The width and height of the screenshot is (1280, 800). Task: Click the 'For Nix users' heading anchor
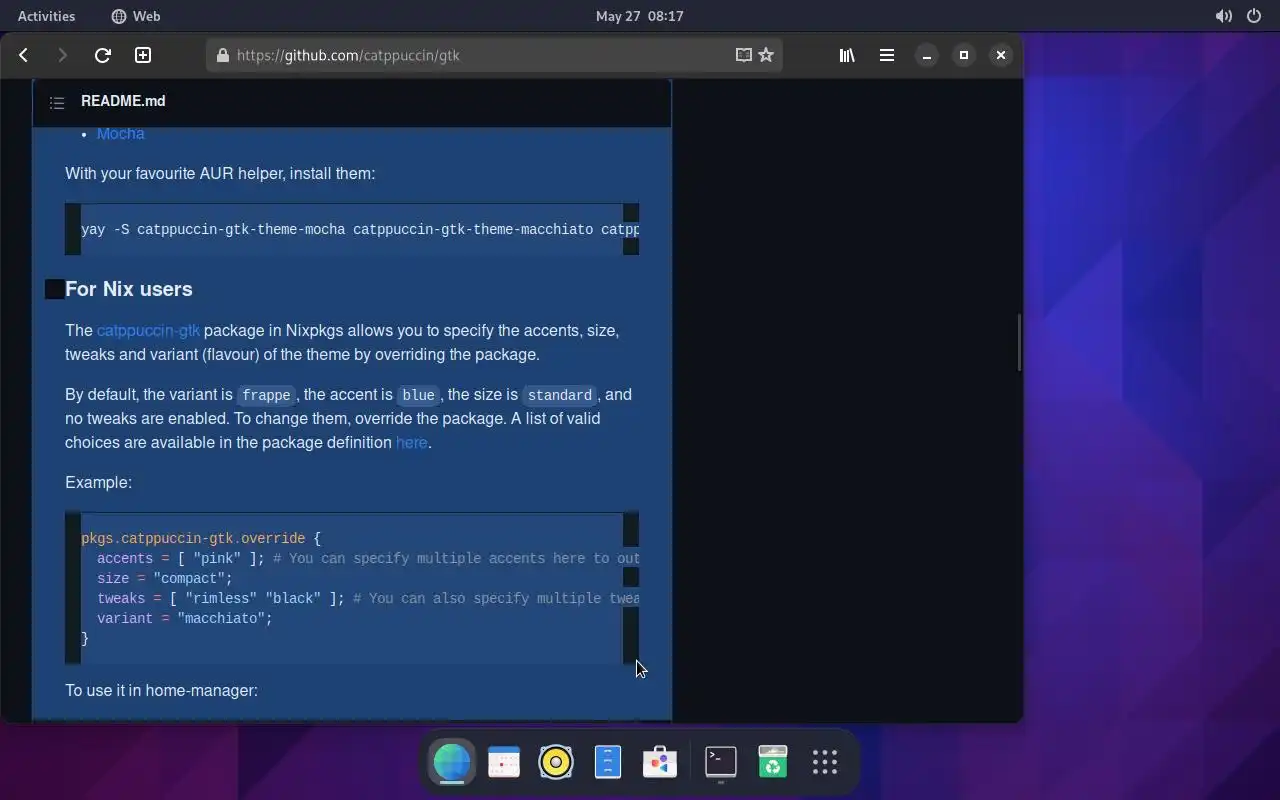pos(55,289)
